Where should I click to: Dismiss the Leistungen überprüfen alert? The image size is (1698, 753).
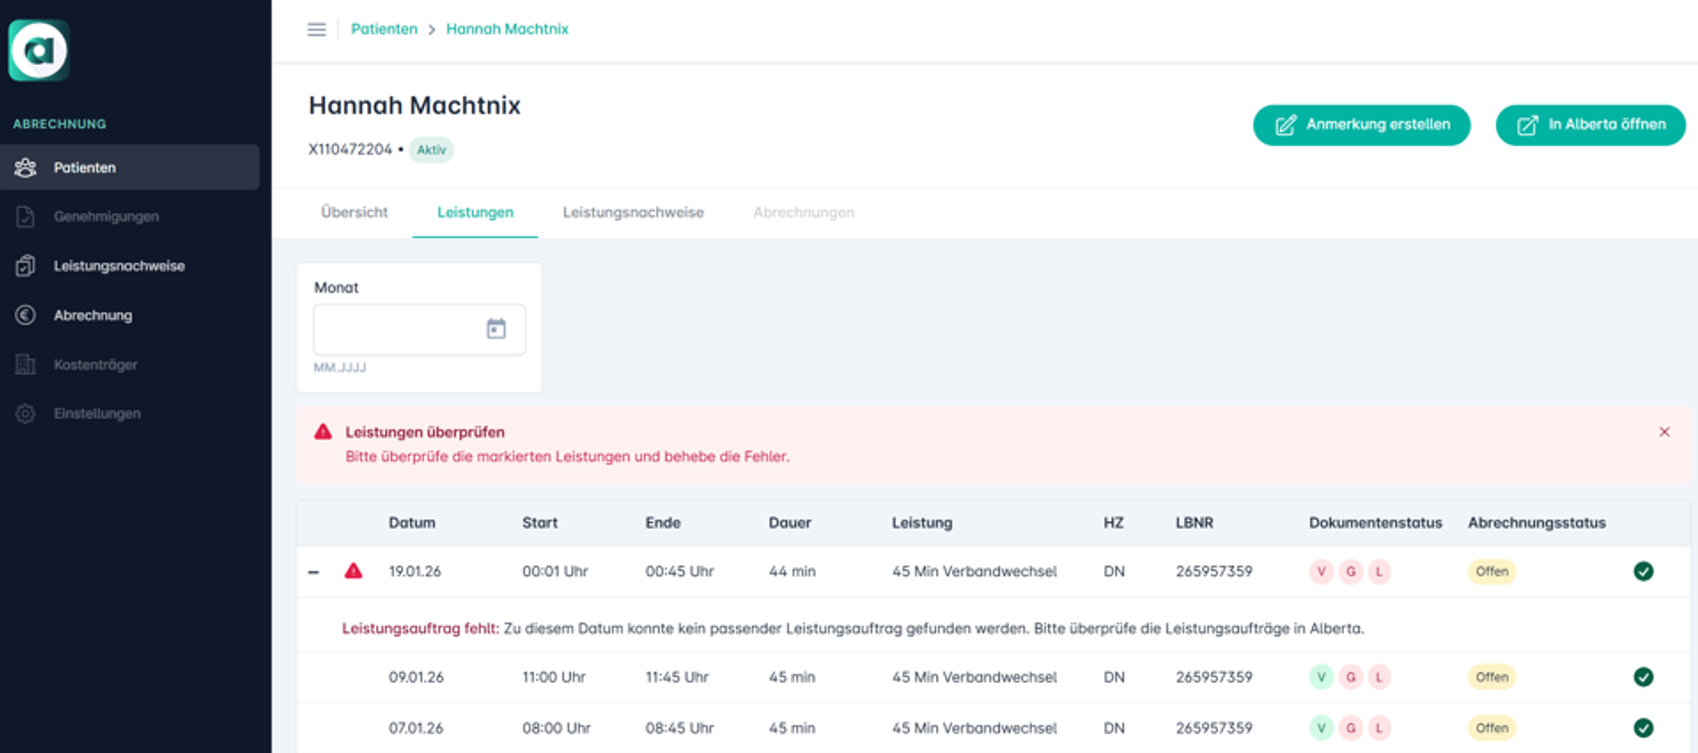click(1664, 432)
